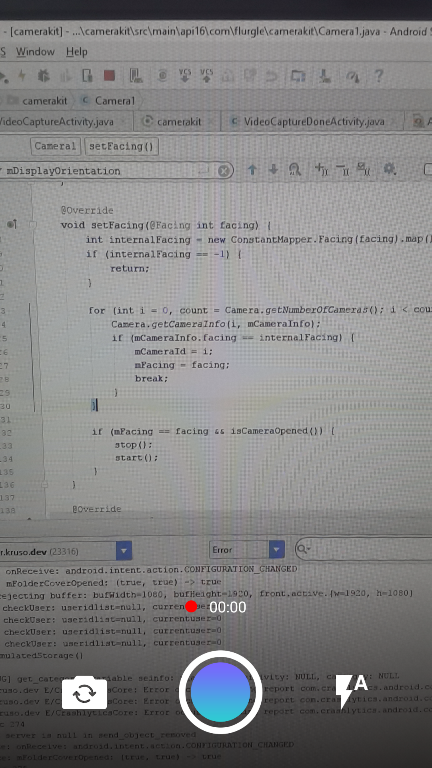Click the SDK manager download icon

(325, 76)
